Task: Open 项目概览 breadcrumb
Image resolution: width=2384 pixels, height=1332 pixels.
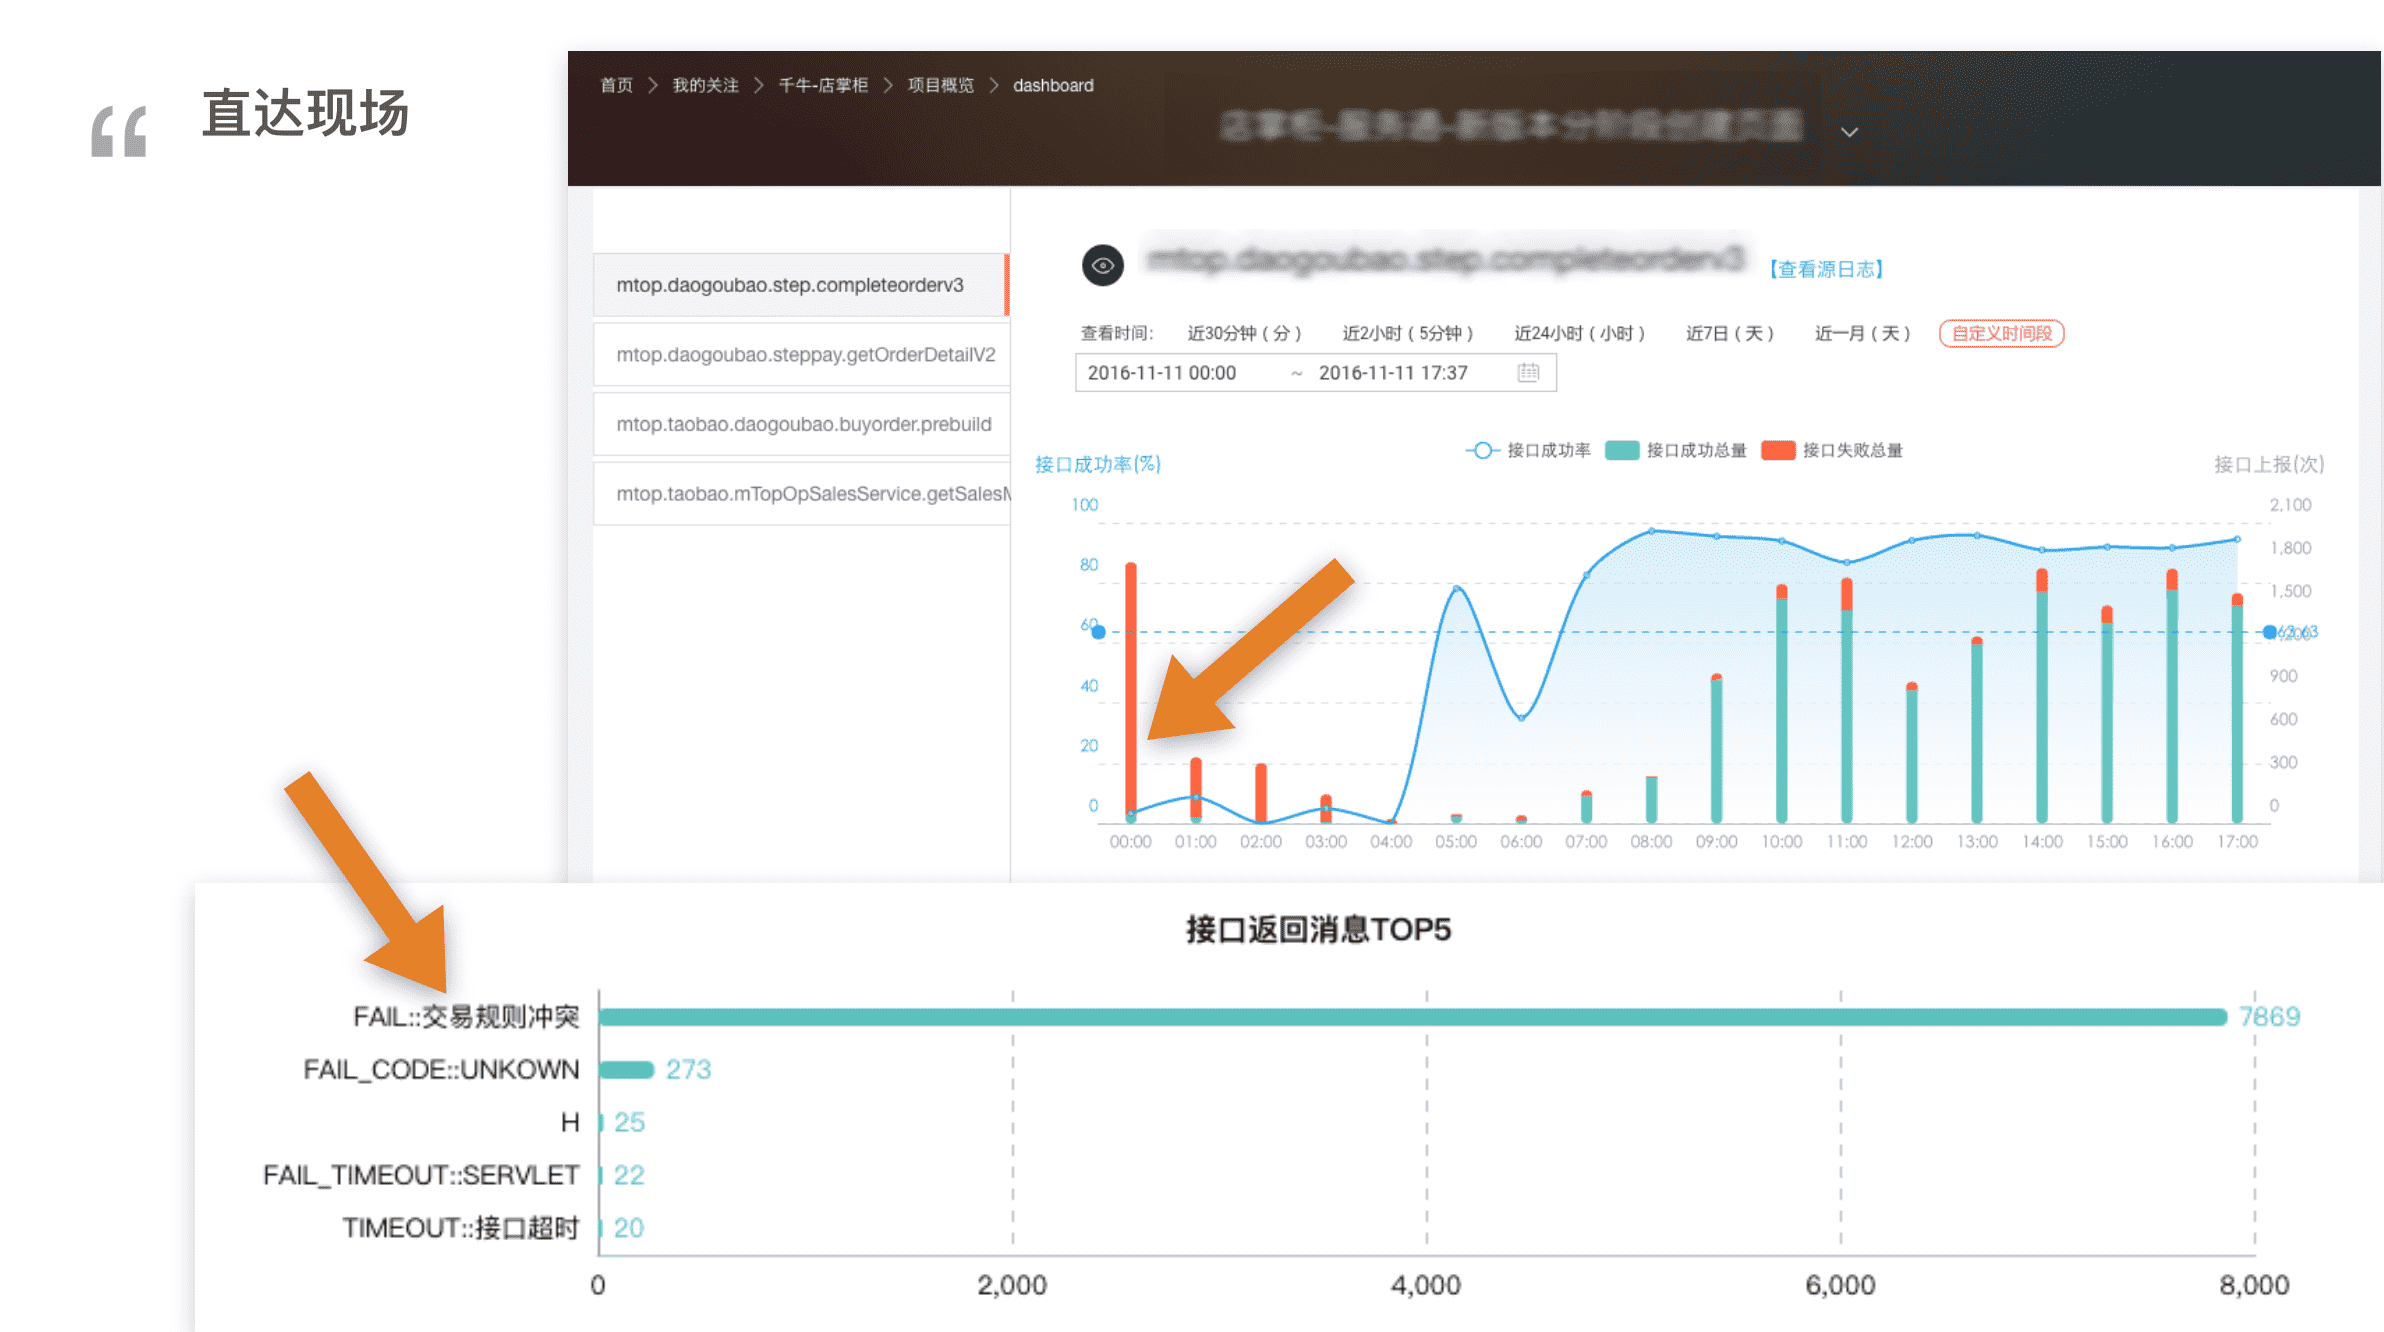Action: click(940, 85)
